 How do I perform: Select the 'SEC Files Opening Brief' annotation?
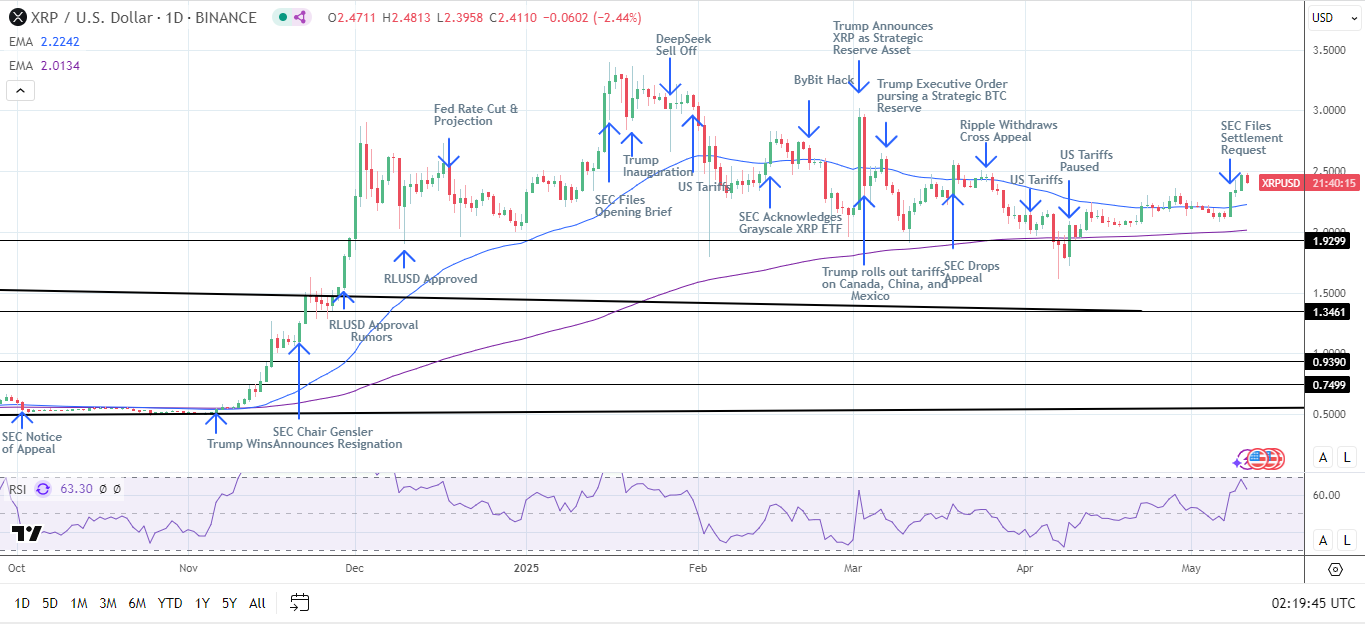632,206
